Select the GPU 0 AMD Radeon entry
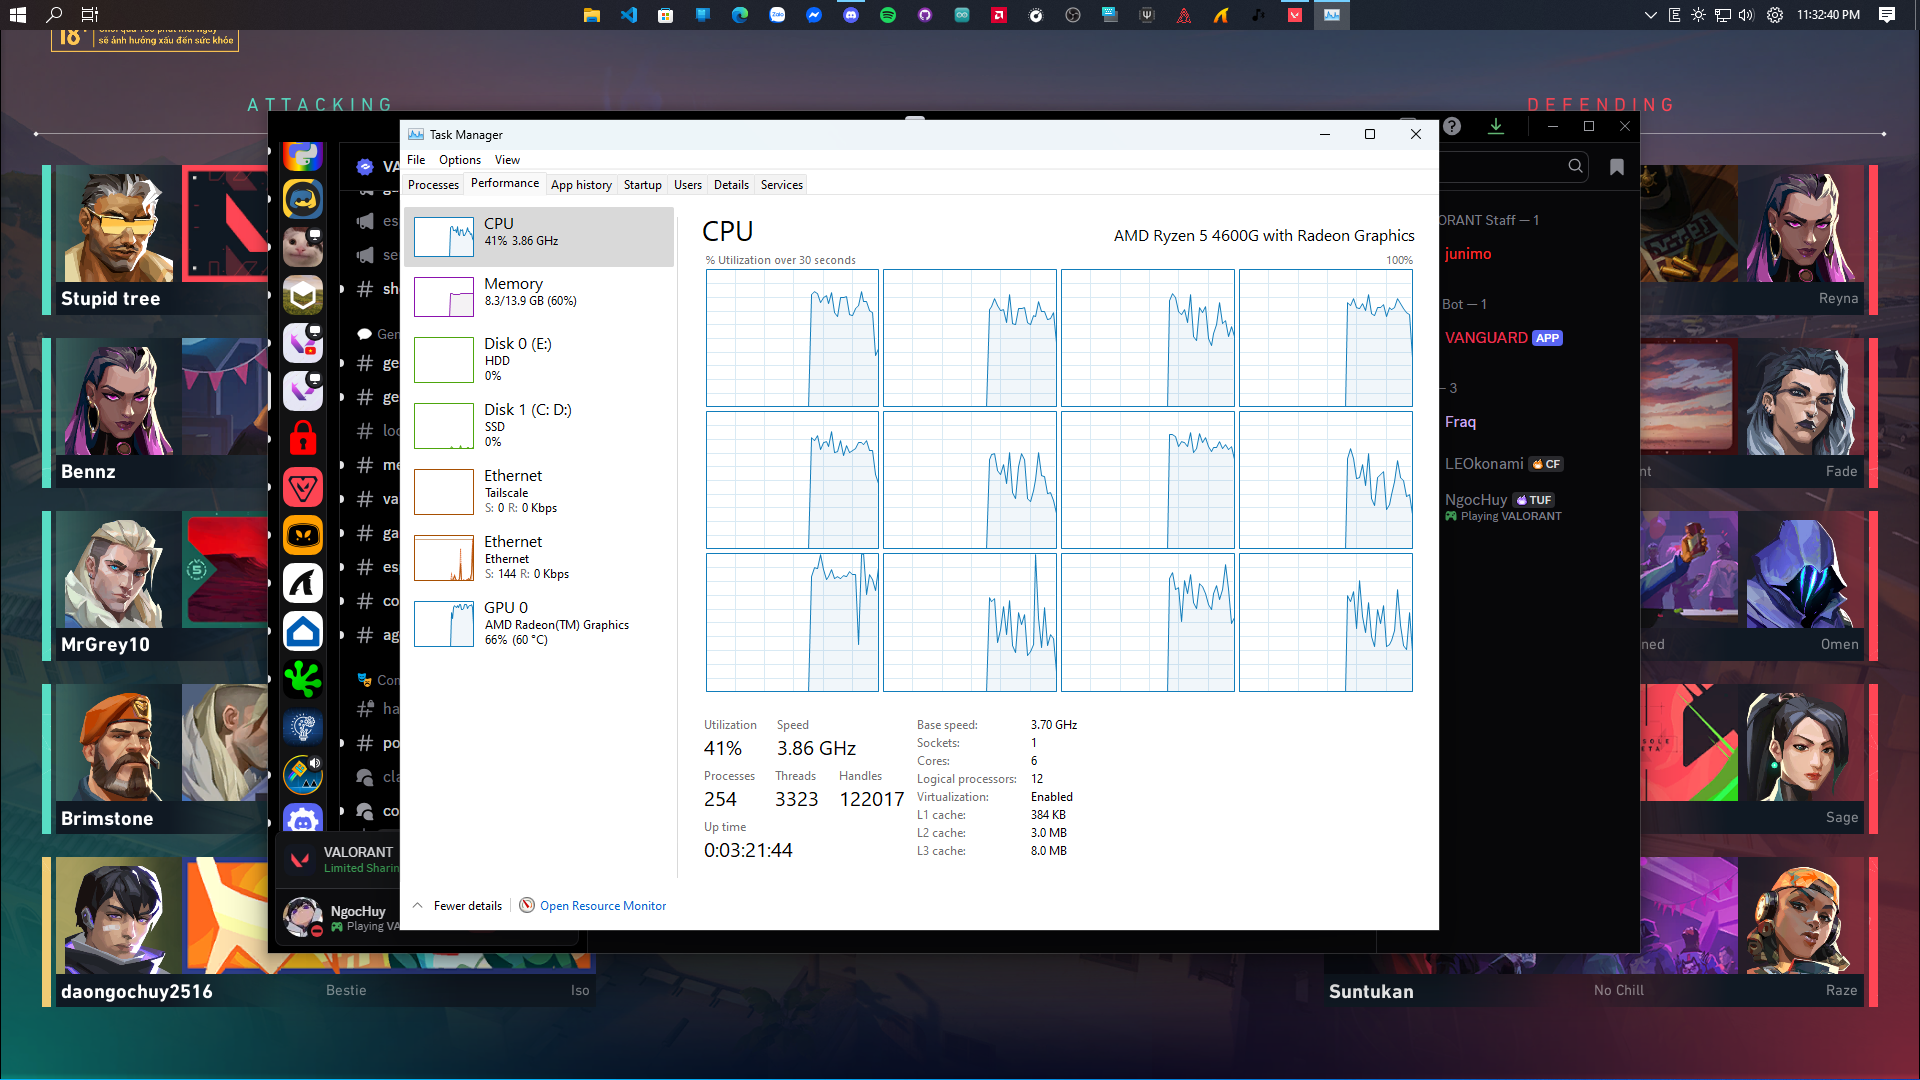This screenshot has width=1920, height=1080. pos(540,623)
